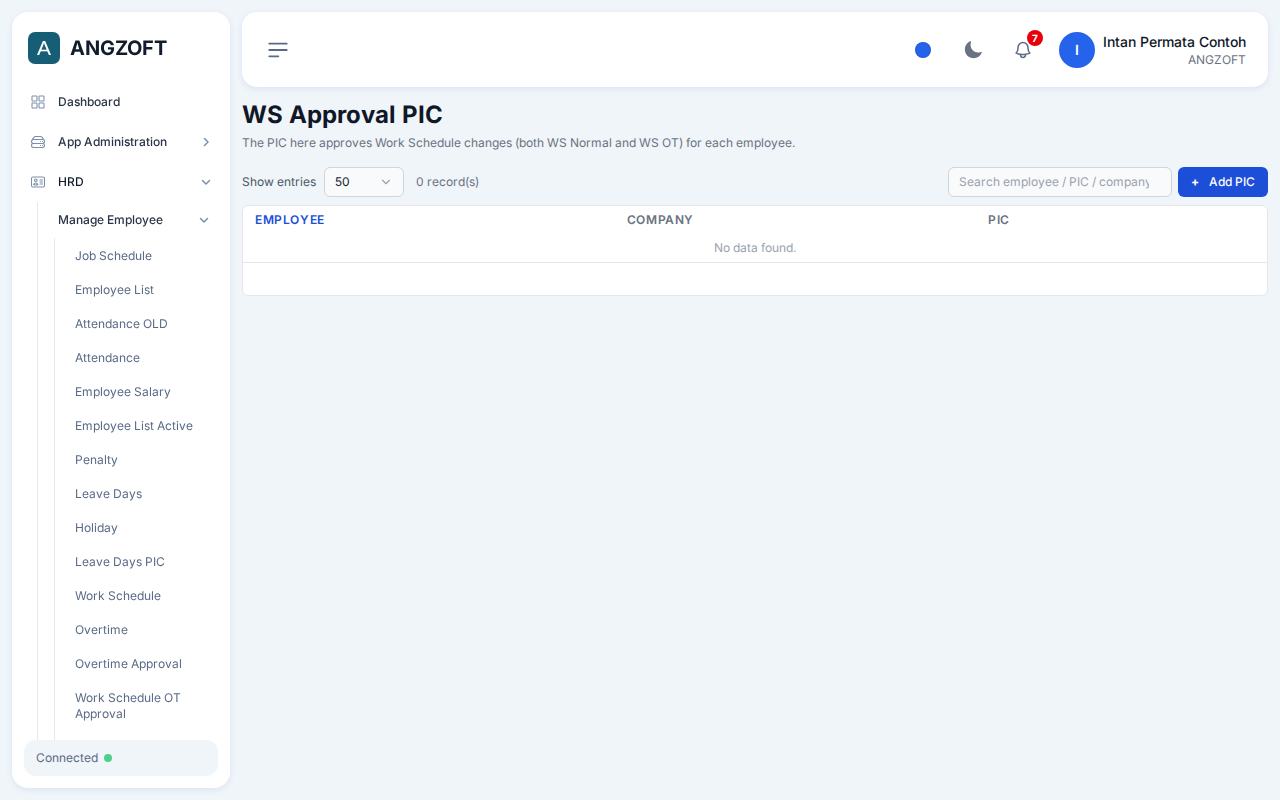Go to Employee List
Image resolution: width=1280 pixels, height=800 pixels.
click(114, 290)
